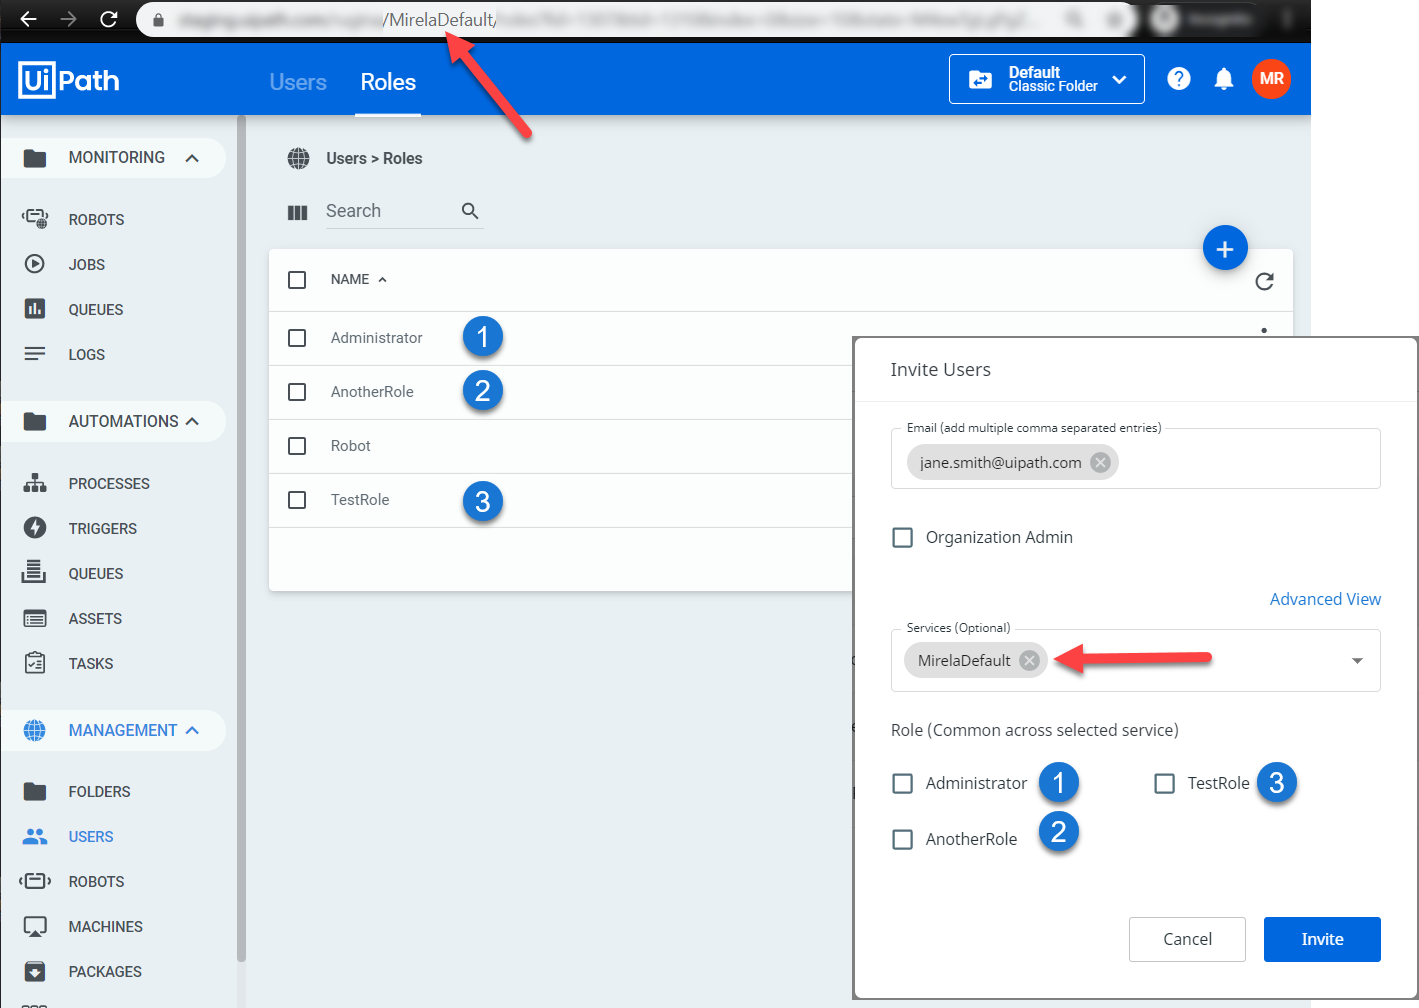The image size is (1419, 1008).
Task: Reload the page in browser
Action: pos(109,19)
